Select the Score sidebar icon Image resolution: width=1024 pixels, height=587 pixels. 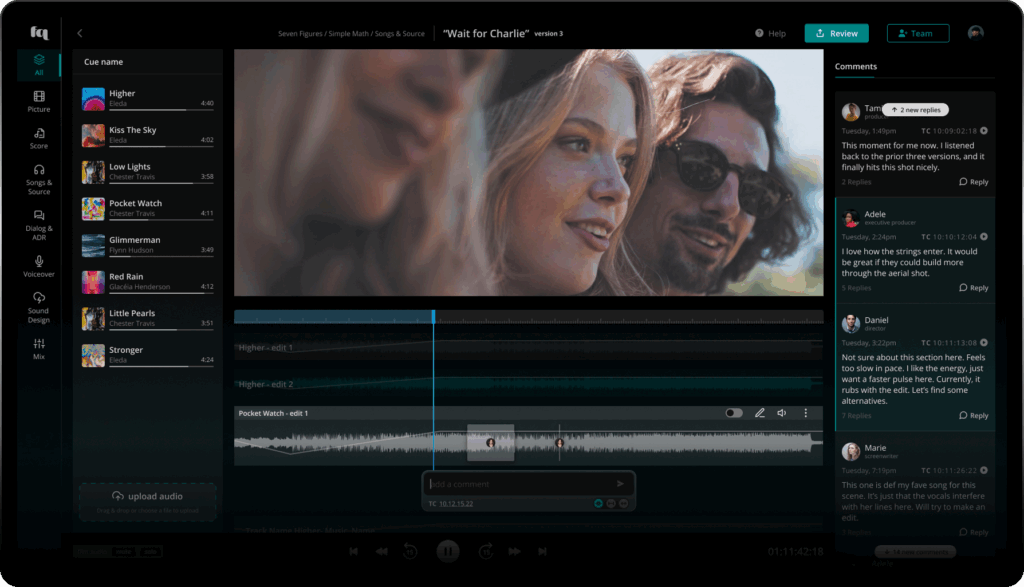pos(39,138)
